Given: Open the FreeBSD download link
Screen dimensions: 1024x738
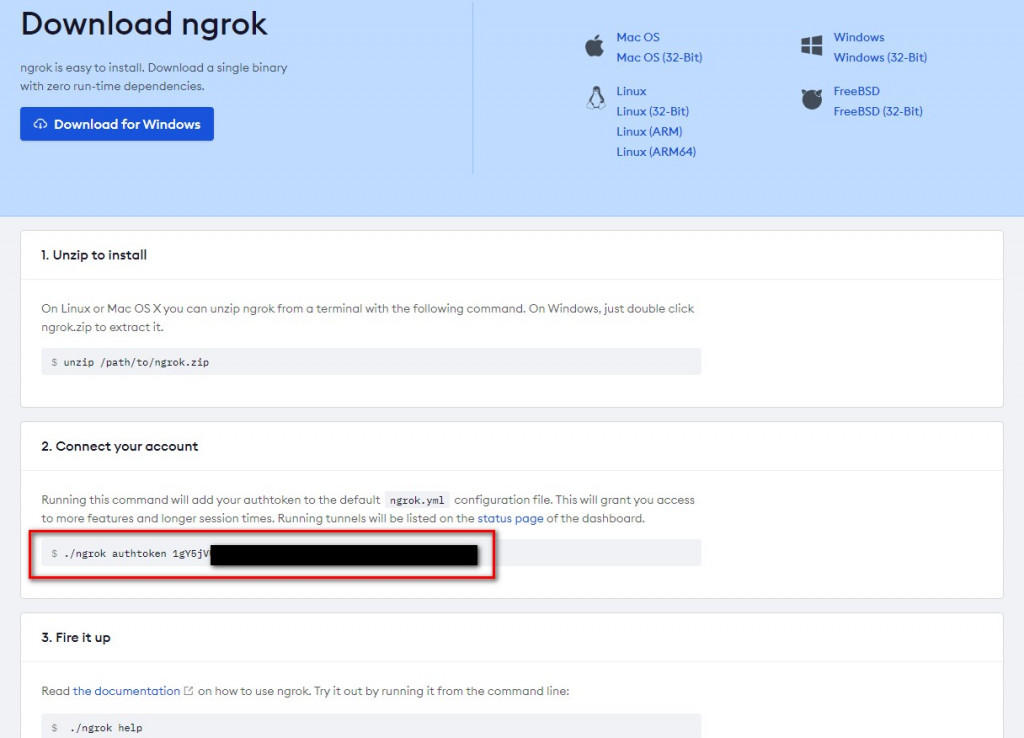Looking at the screenshot, I should 856,91.
